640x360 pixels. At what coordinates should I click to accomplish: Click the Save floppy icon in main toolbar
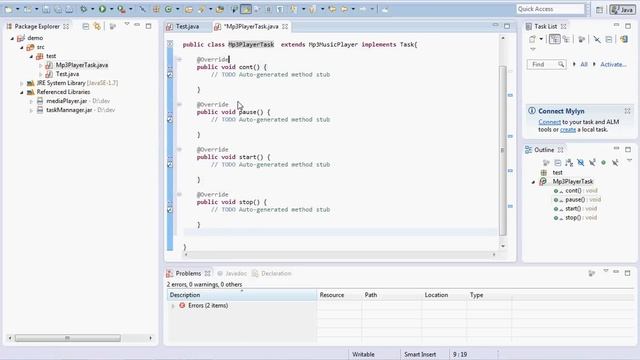(46, 9)
